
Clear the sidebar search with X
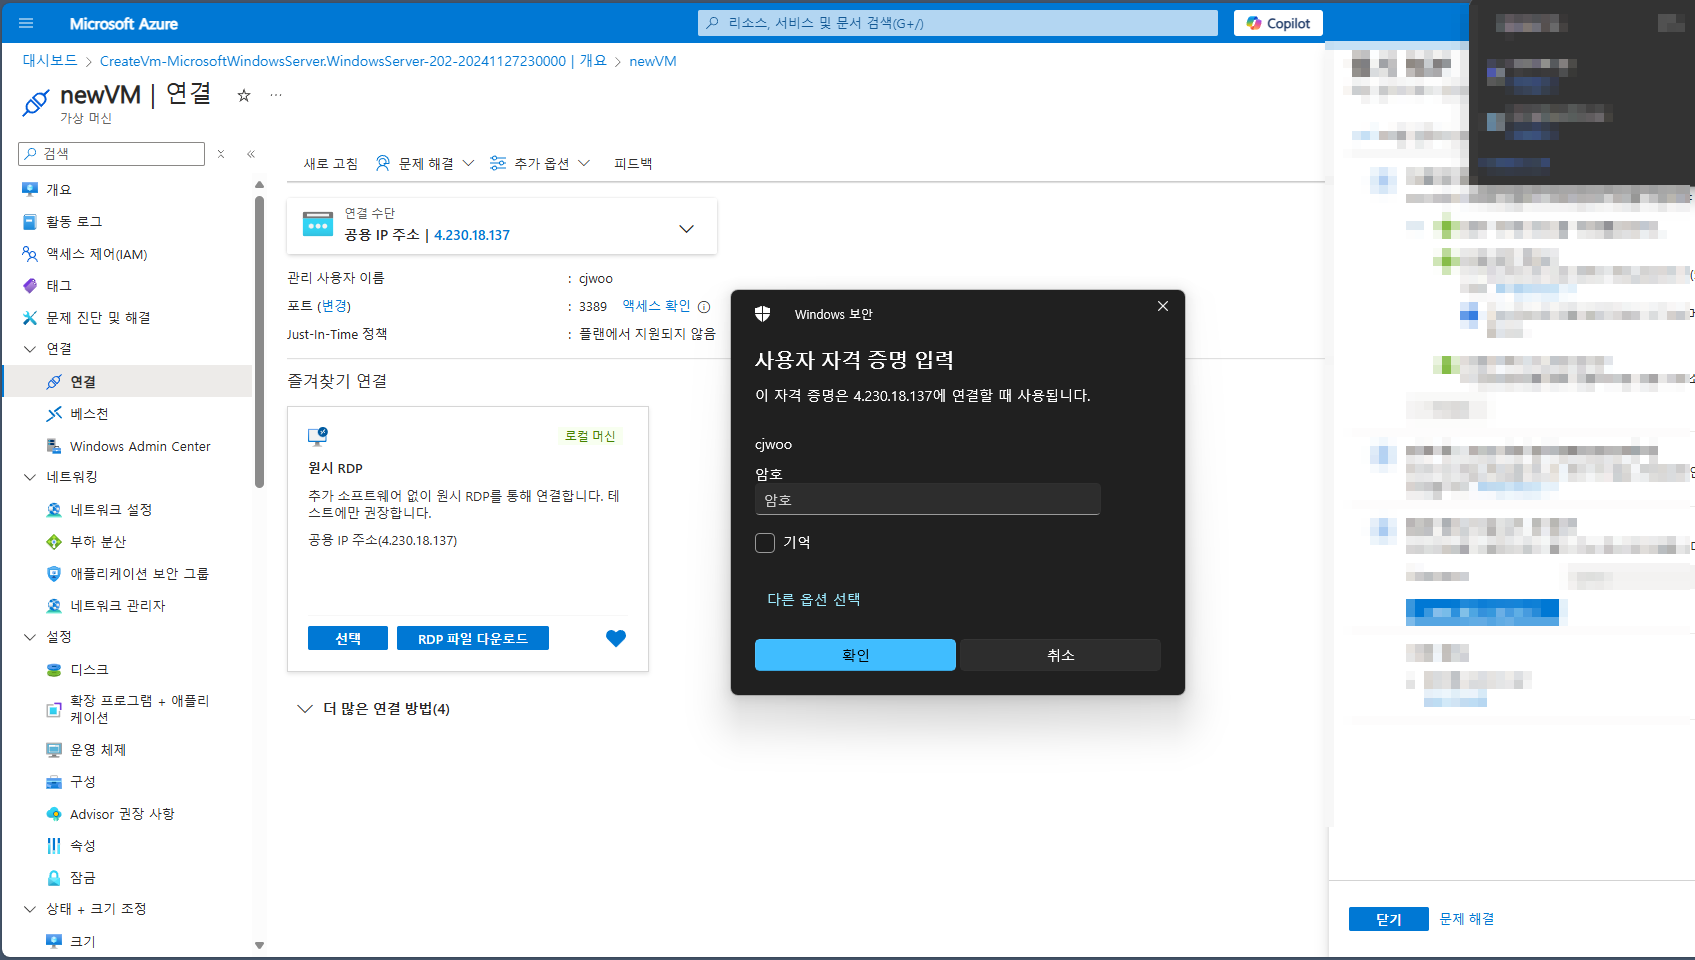click(221, 153)
